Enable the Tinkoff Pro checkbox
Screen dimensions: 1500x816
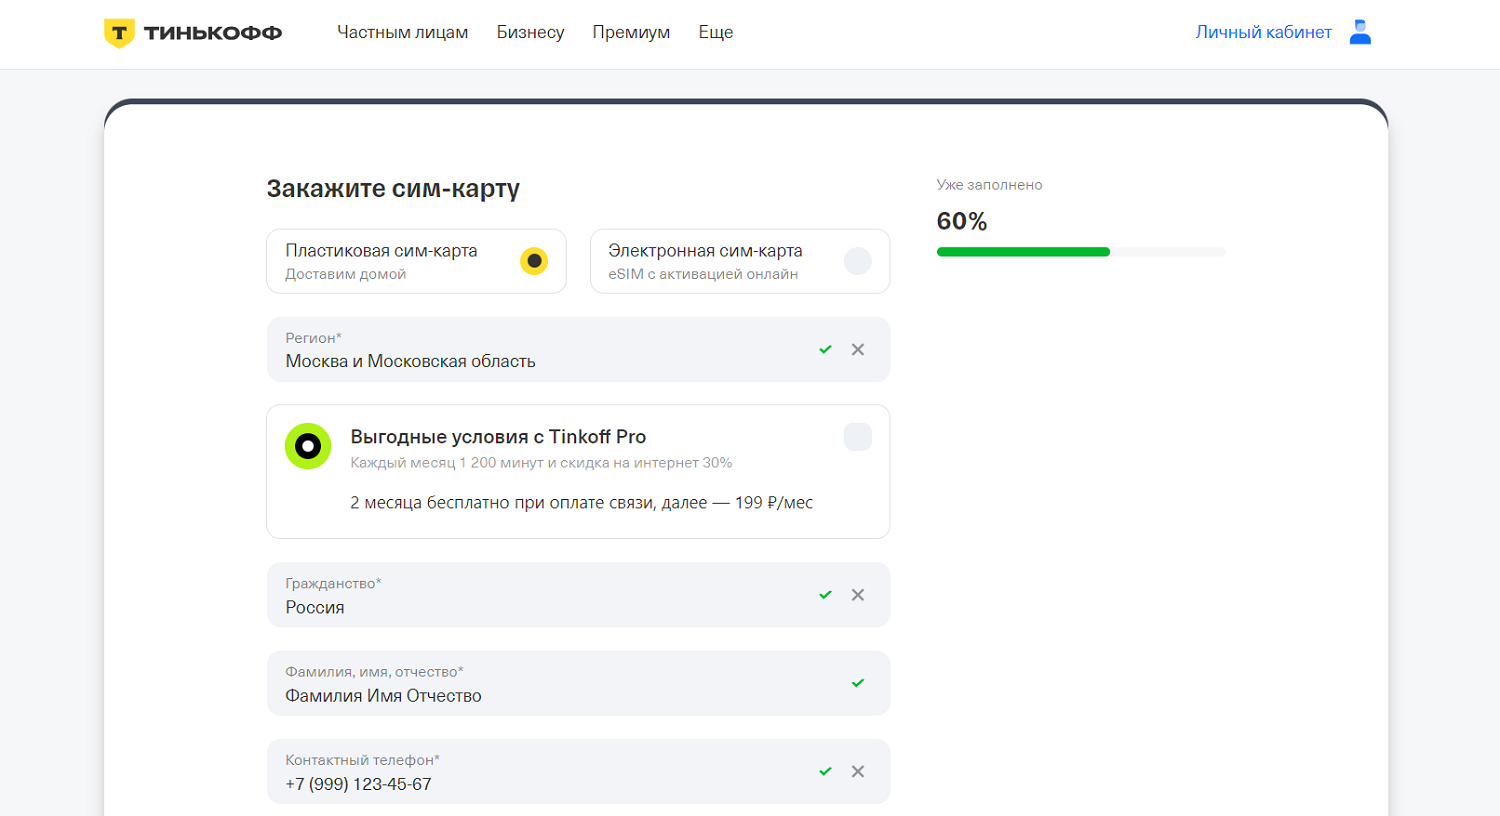tap(858, 437)
